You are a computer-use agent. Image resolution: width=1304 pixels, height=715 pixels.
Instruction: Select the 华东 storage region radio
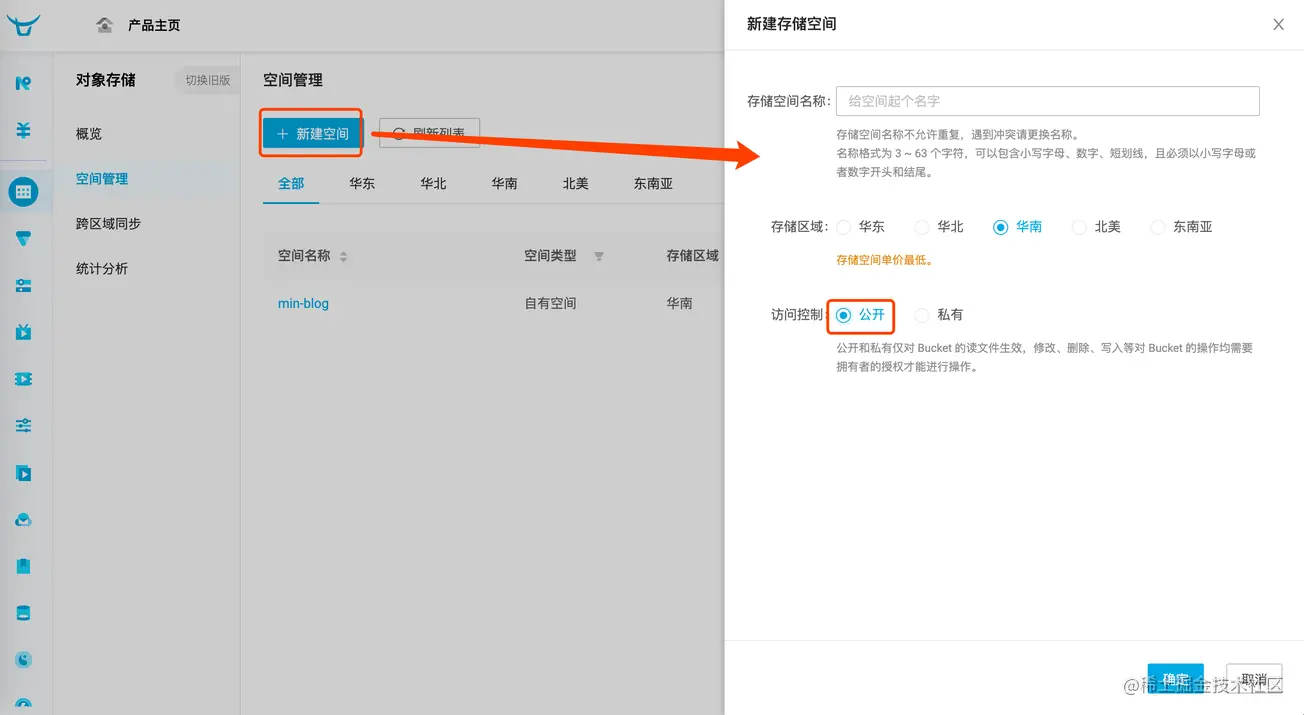click(x=843, y=227)
